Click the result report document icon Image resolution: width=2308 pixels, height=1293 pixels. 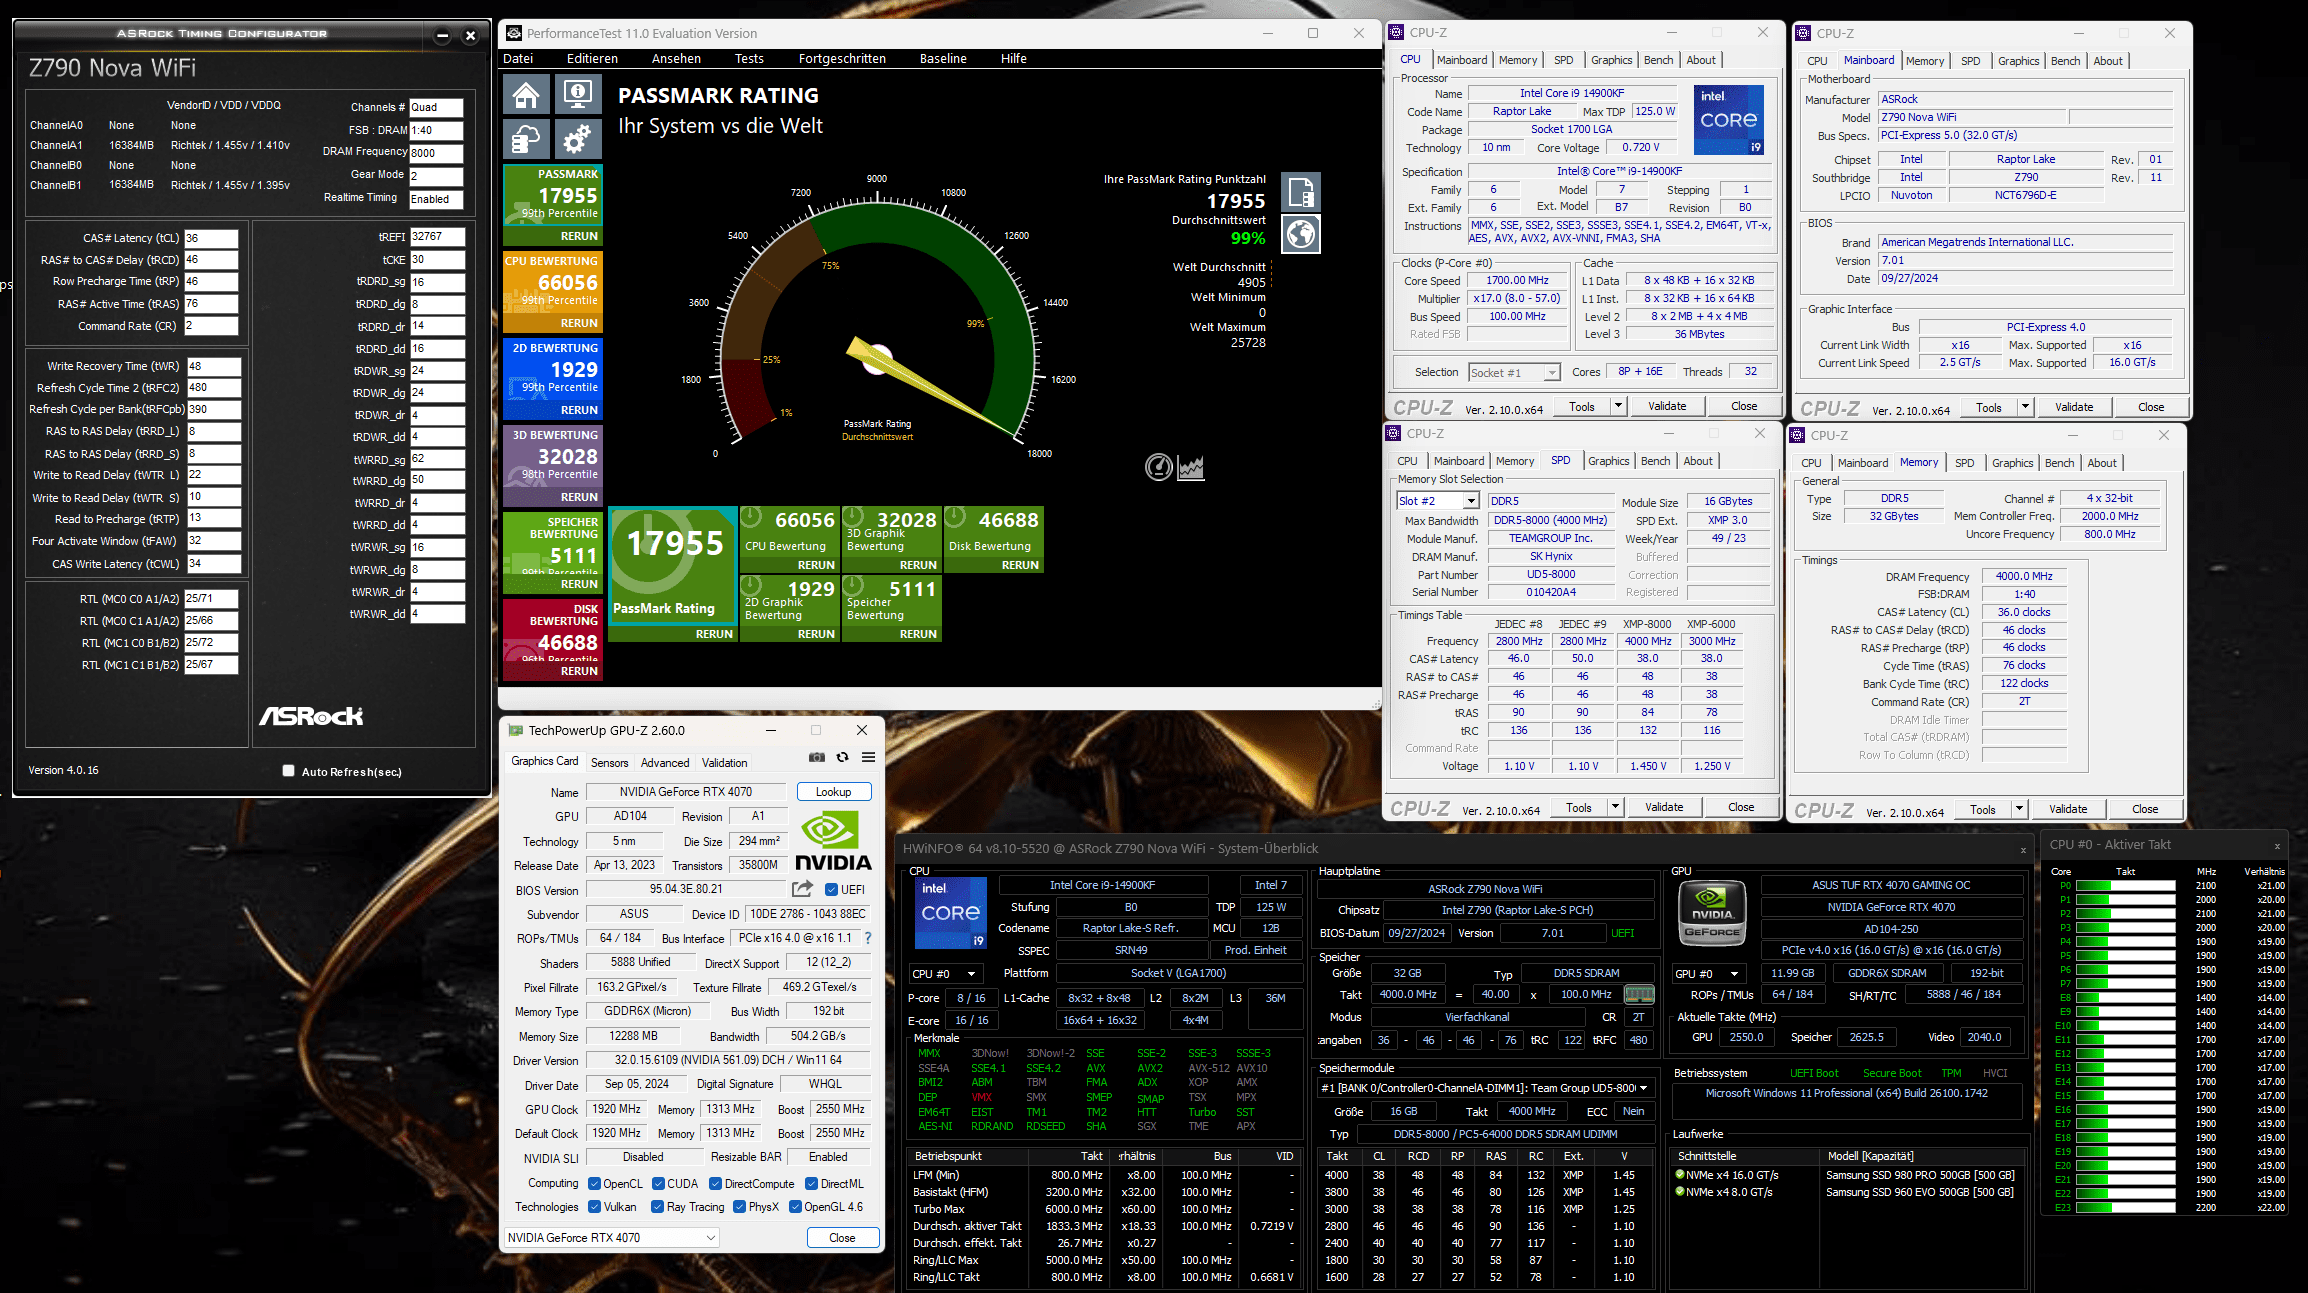(1301, 191)
